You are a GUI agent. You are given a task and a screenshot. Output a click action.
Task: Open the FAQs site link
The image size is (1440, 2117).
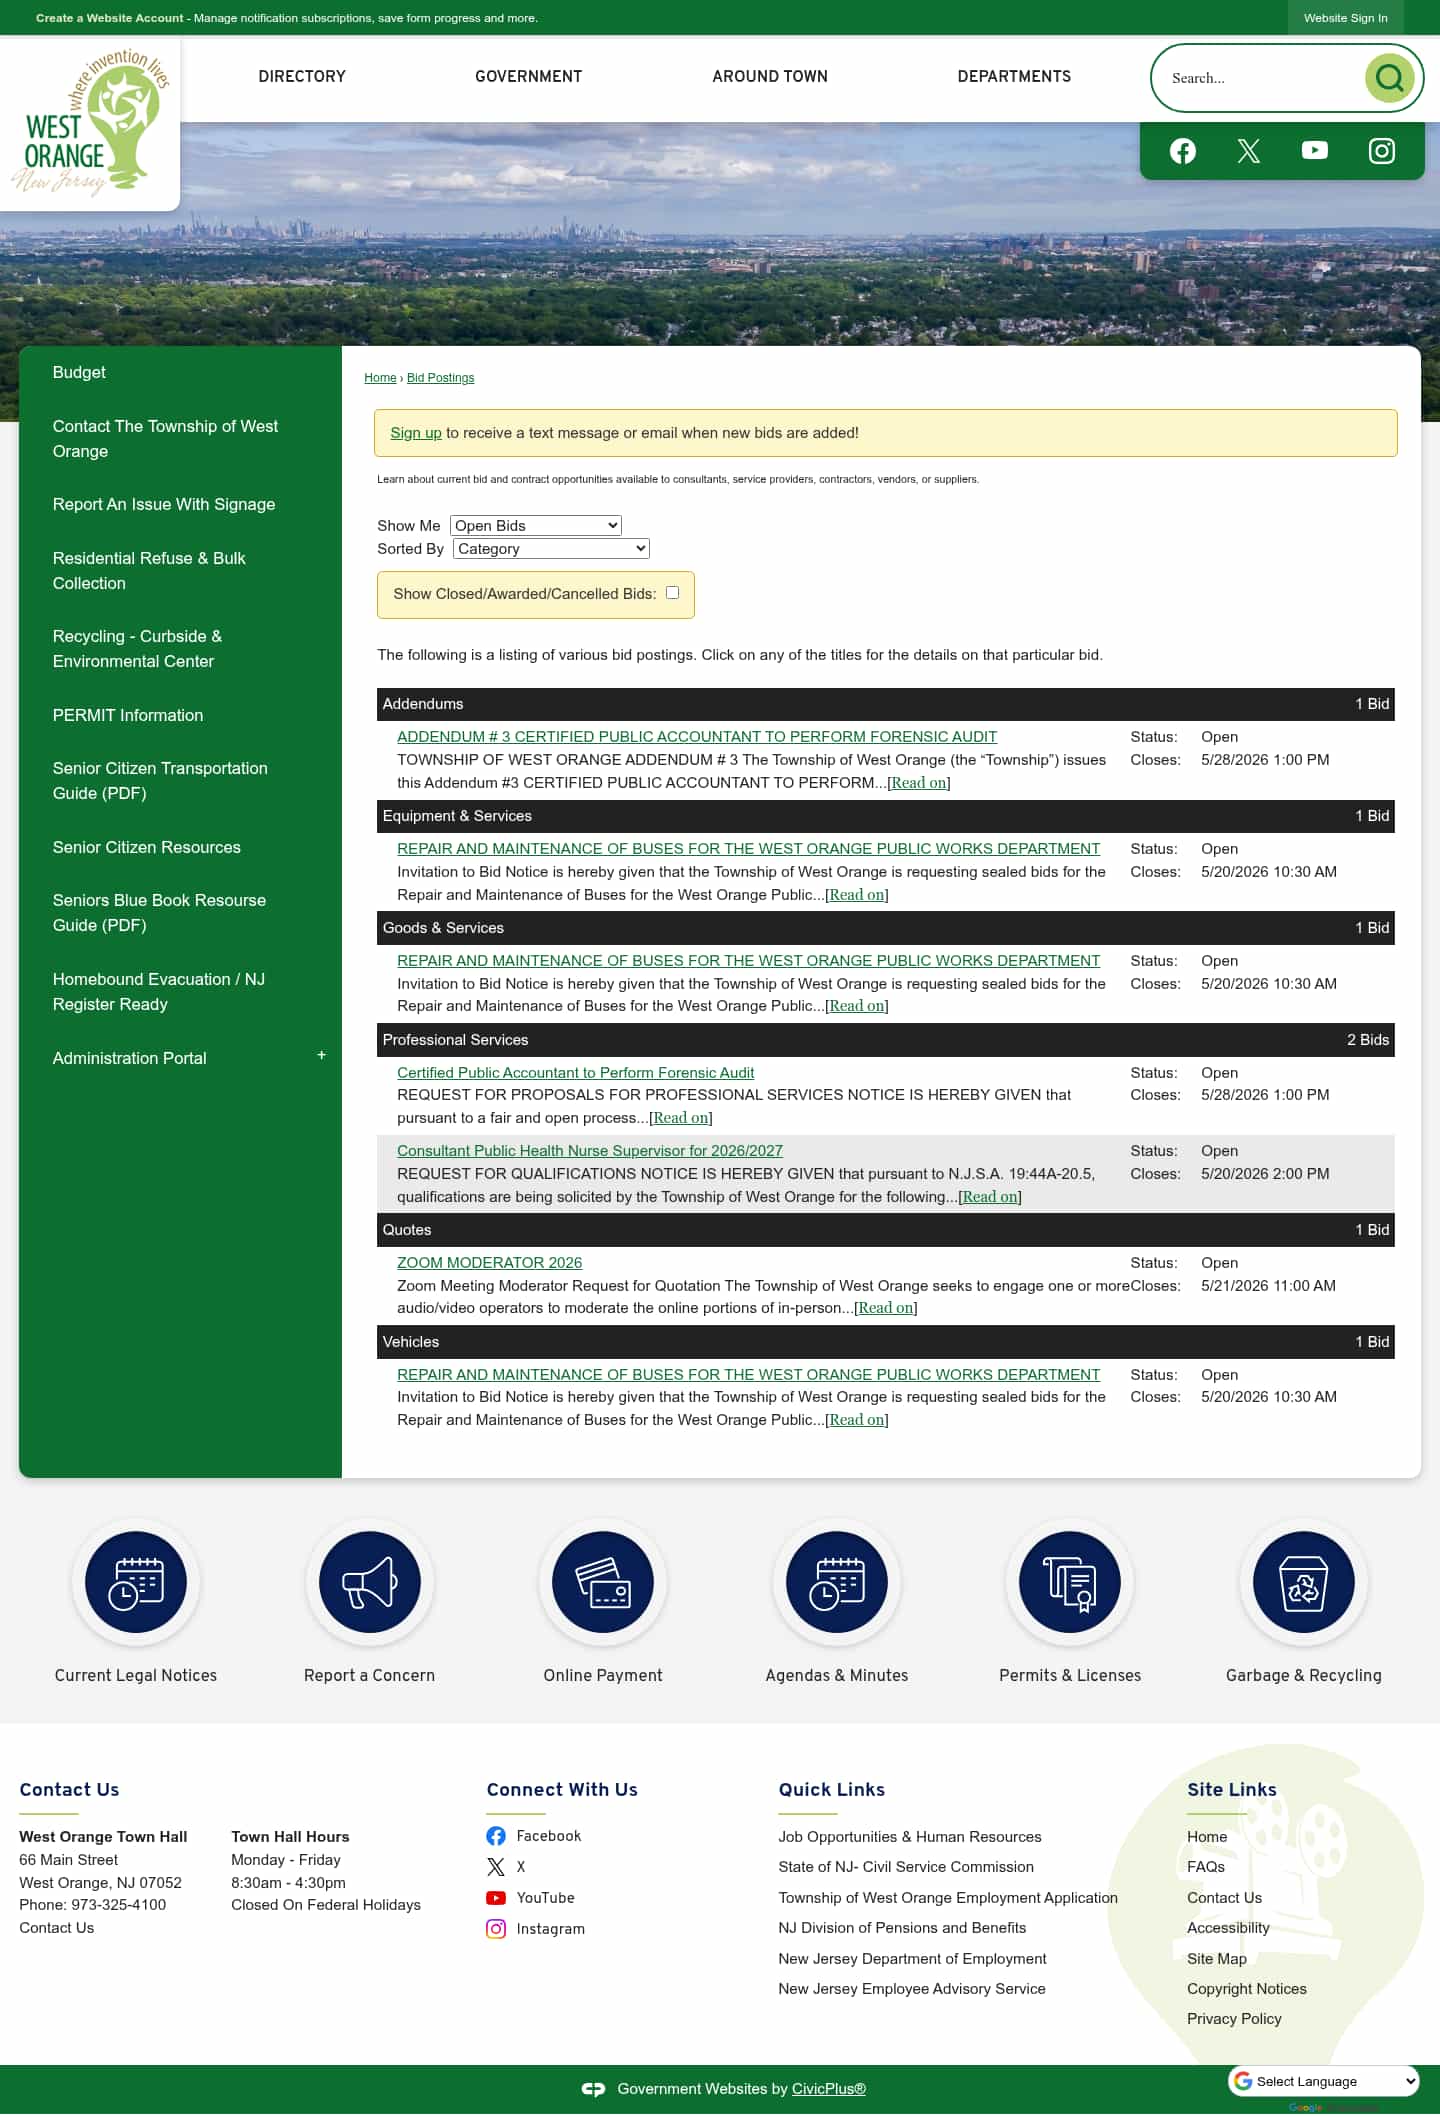pyautogui.click(x=1206, y=1867)
